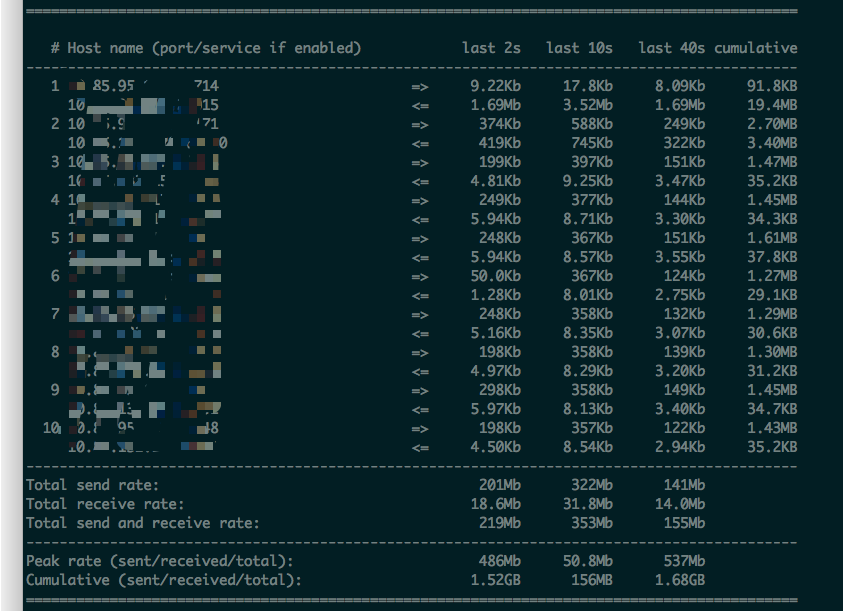Image resolution: width=843 pixels, height=611 pixels.
Task: Click the 'last 10s' column header
Action: pos(579,48)
